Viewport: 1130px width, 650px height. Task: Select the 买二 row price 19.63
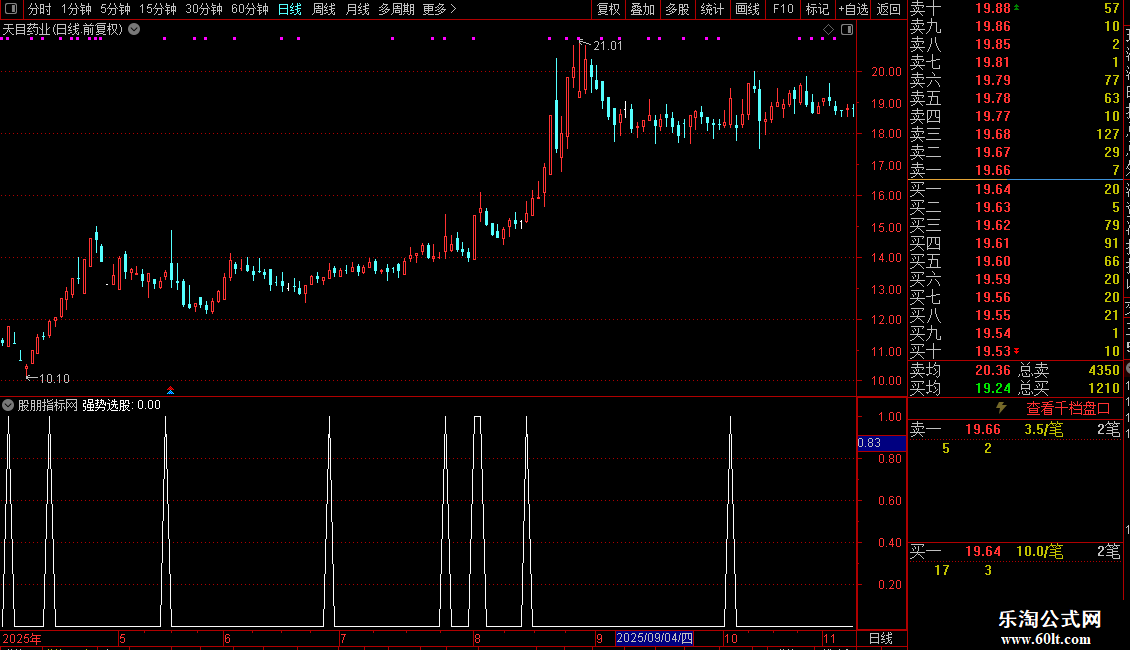pos(992,207)
